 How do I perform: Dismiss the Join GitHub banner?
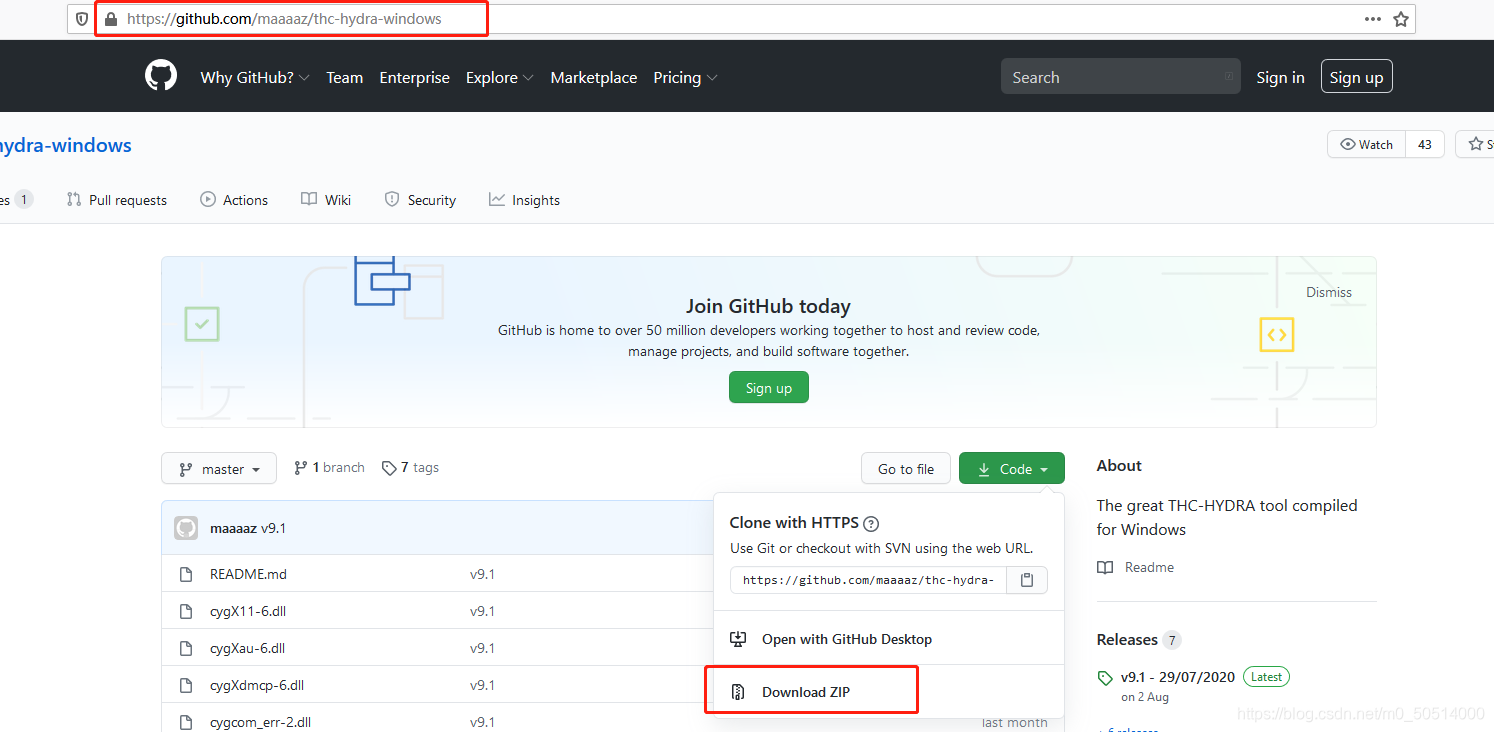click(x=1329, y=292)
